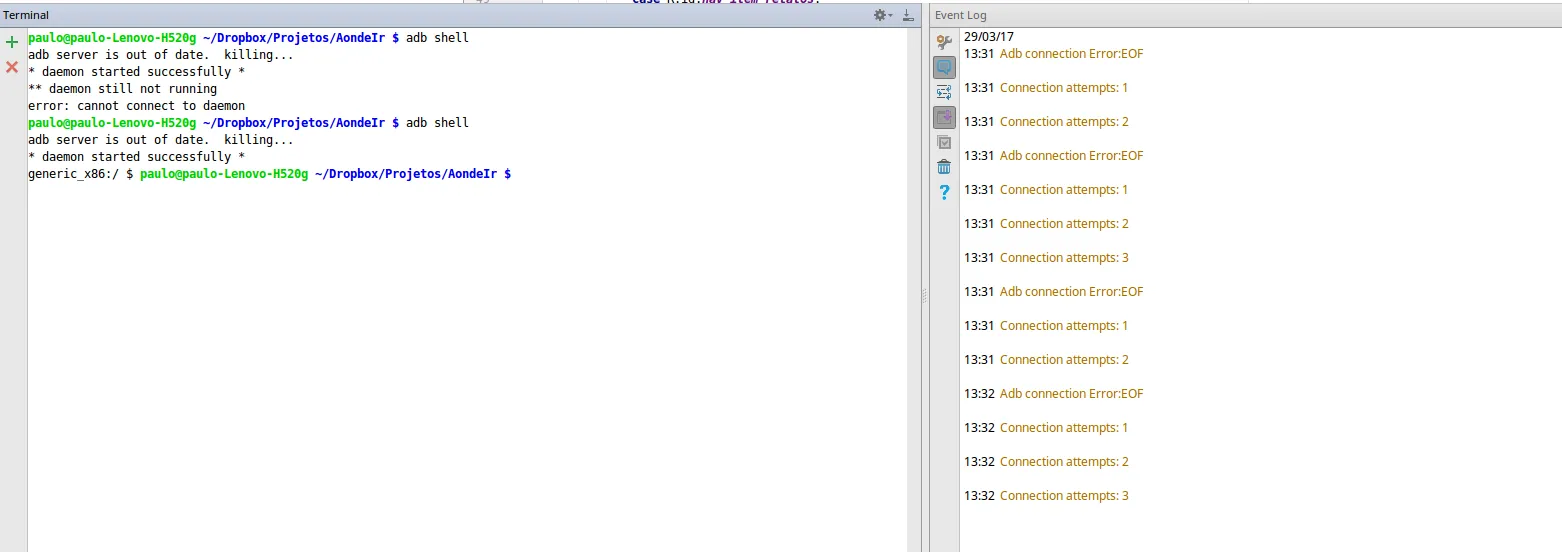Open Event Log help question mark
Image resolution: width=1562 pixels, height=552 pixels.
(x=944, y=192)
